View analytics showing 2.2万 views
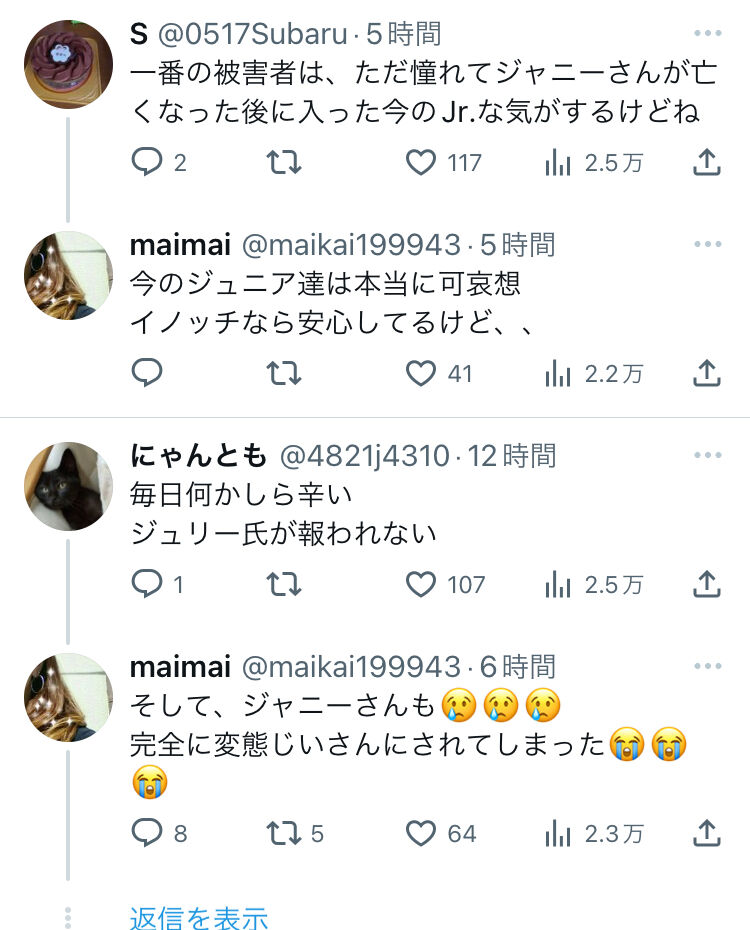 click(x=593, y=374)
